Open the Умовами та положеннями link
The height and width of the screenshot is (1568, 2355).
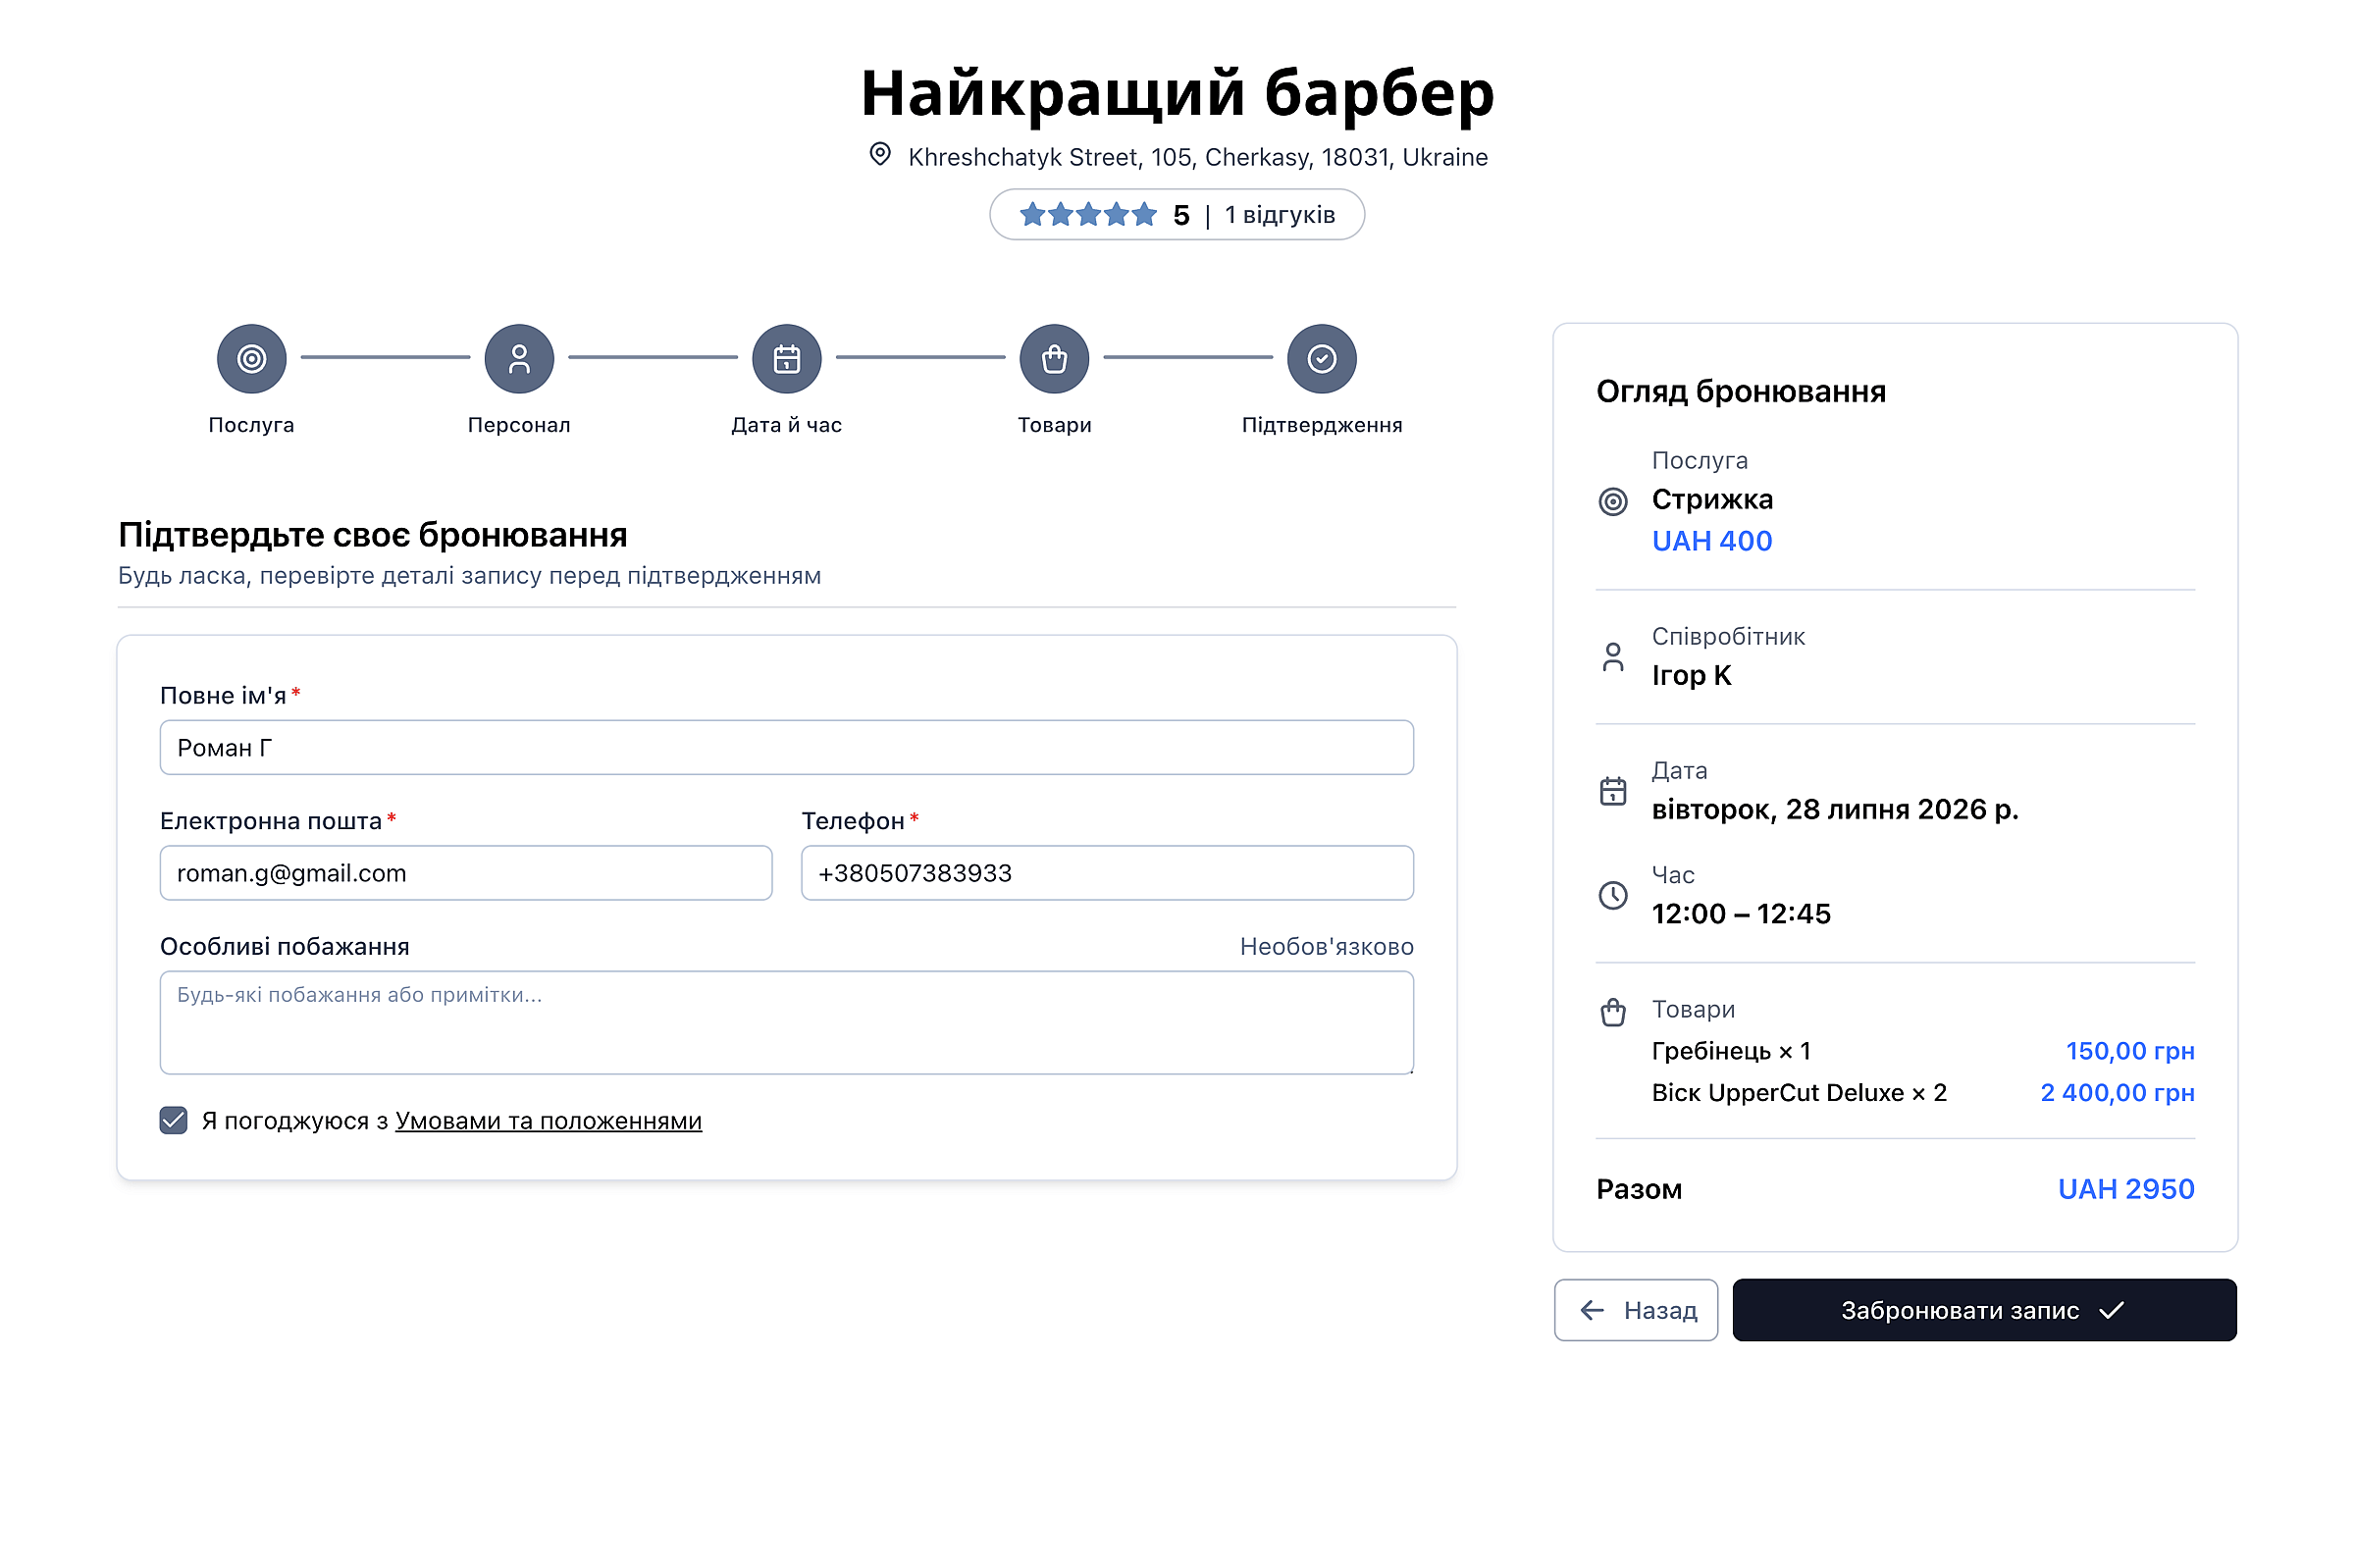pos(549,1120)
